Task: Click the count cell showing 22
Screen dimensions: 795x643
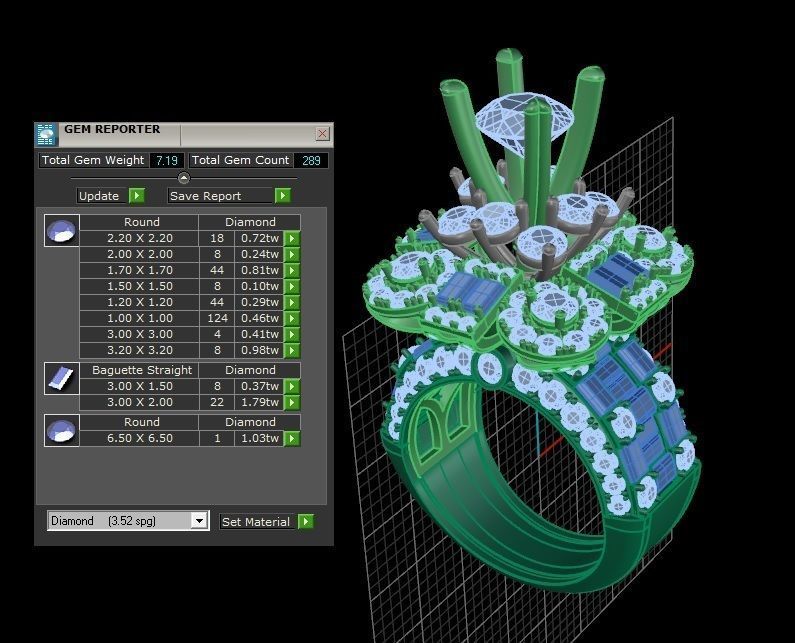Action: [217, 403]
